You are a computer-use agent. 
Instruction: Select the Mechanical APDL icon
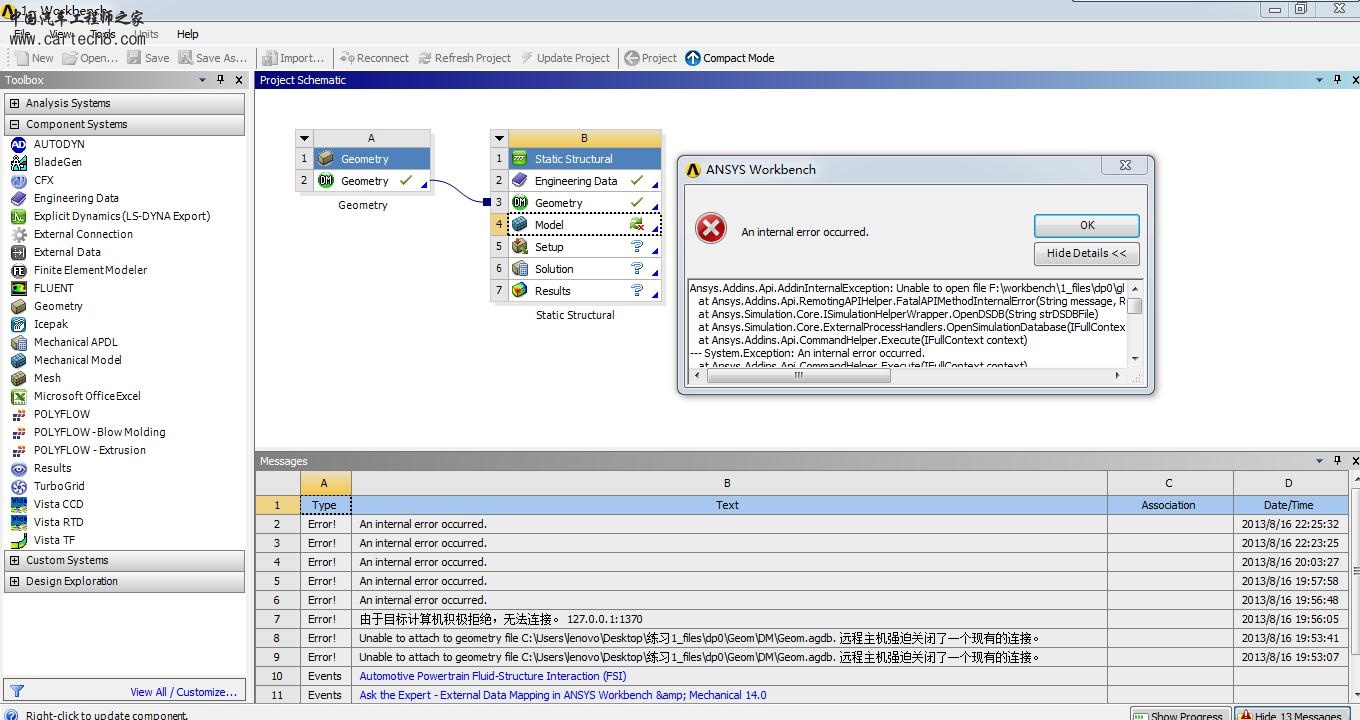18,342
